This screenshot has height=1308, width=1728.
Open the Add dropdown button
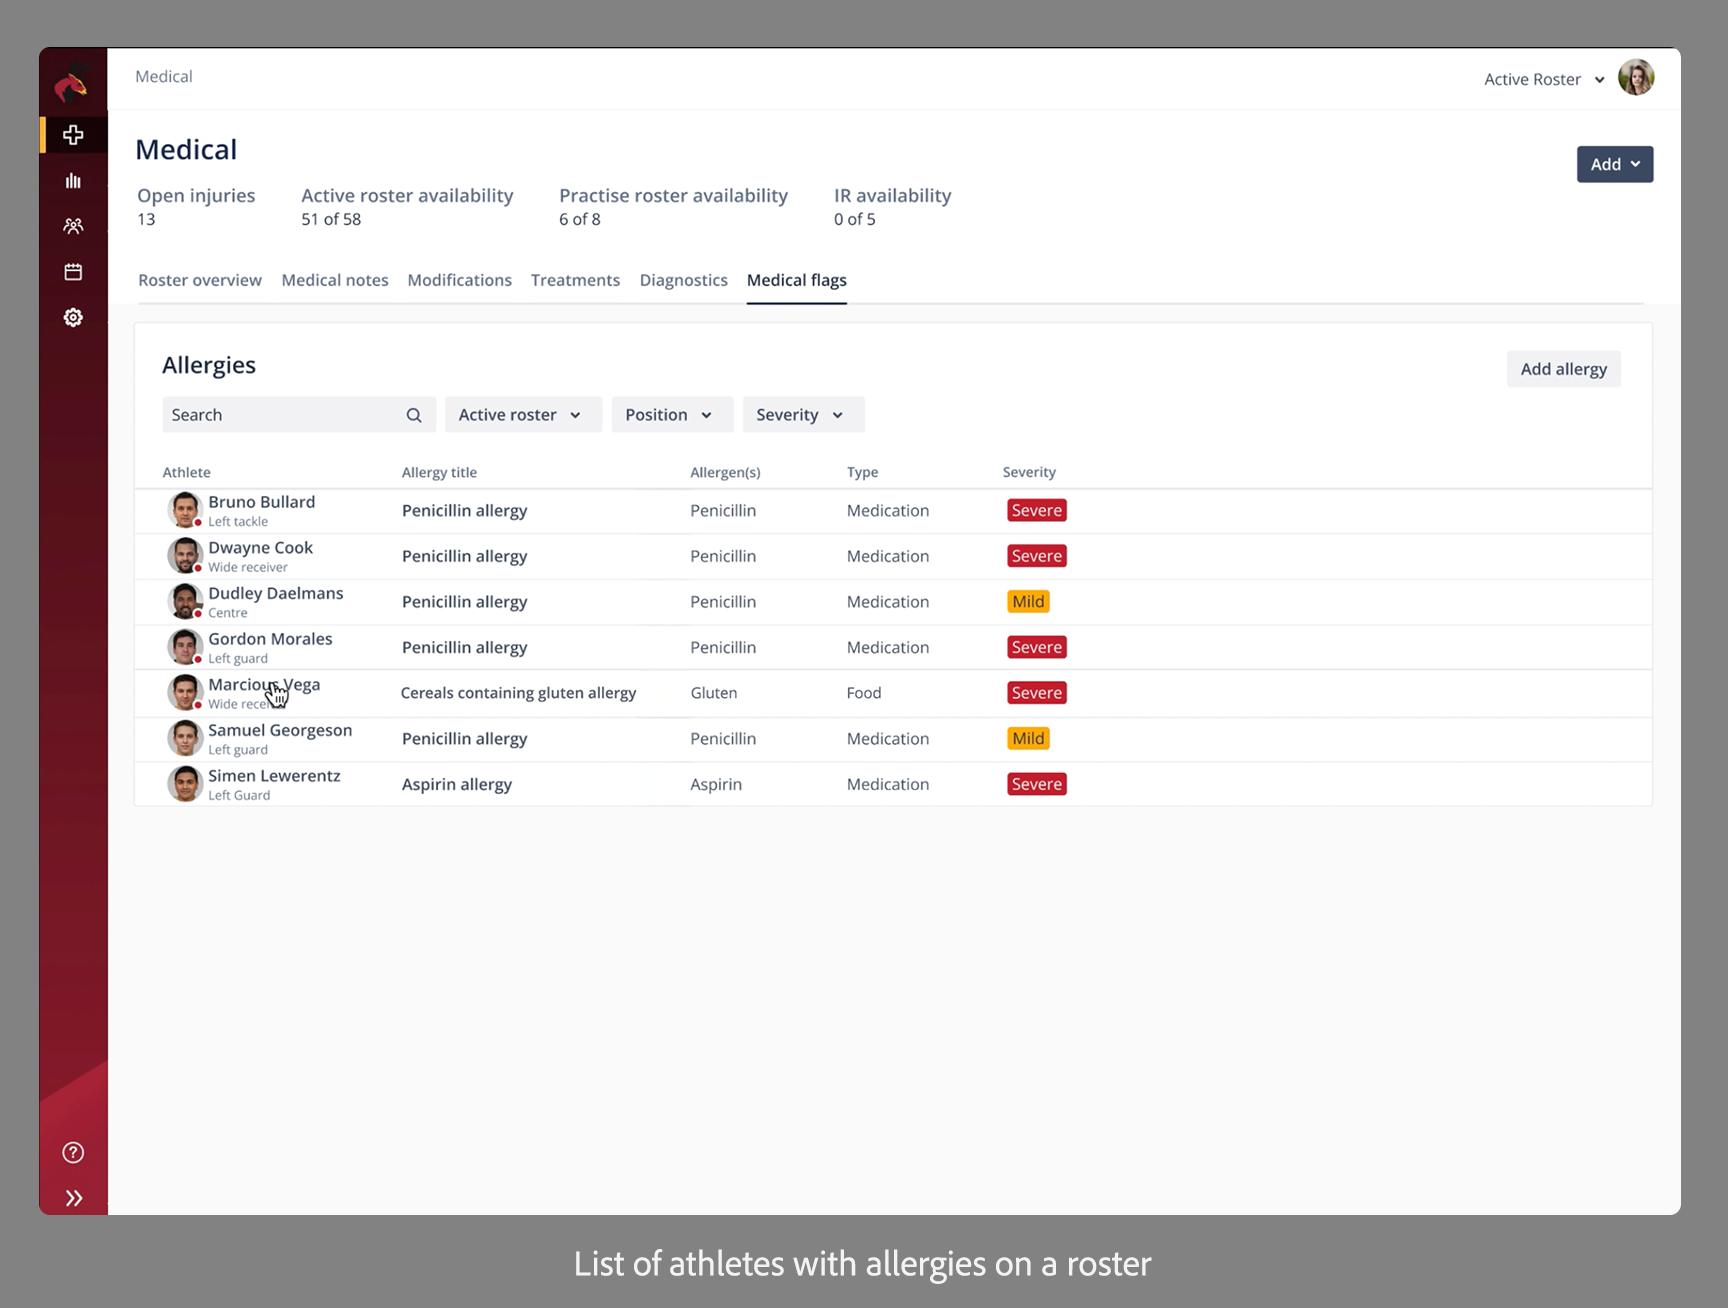[1615, 164]
